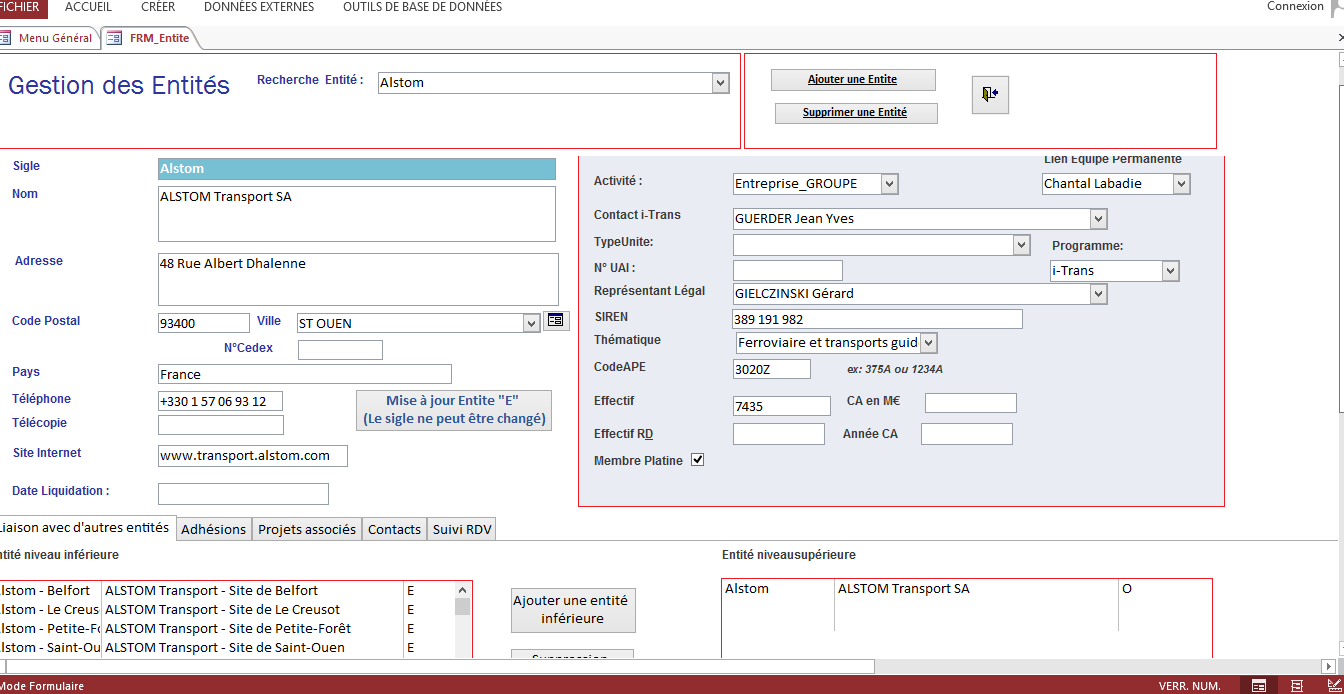Show the Suivi RDV tab

pyautogui.click(x=462, y=530)
